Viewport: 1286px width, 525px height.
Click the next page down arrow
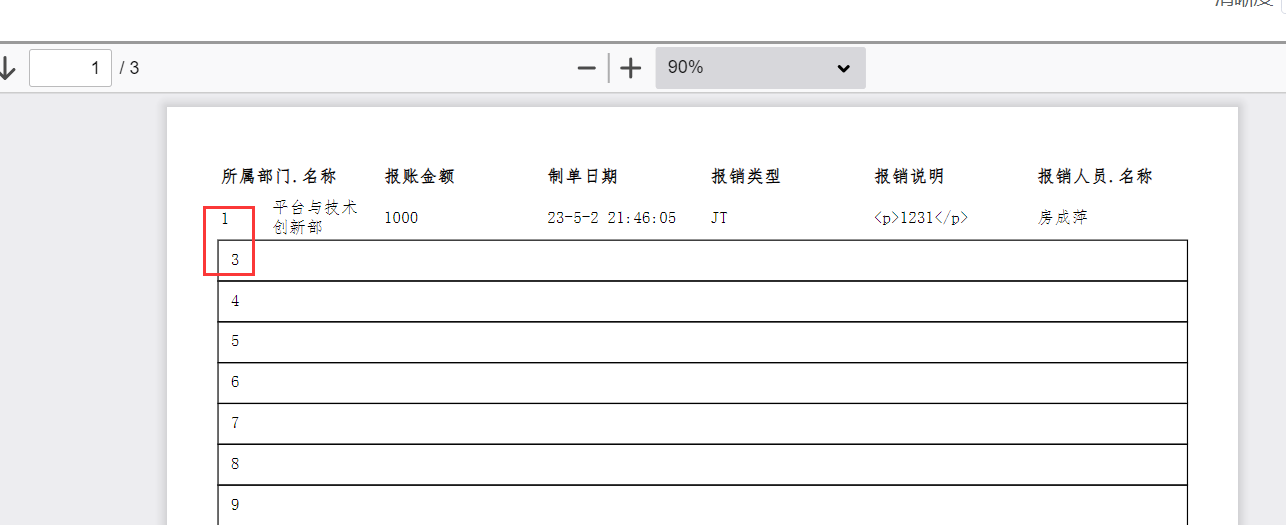[x=7, y=68]
